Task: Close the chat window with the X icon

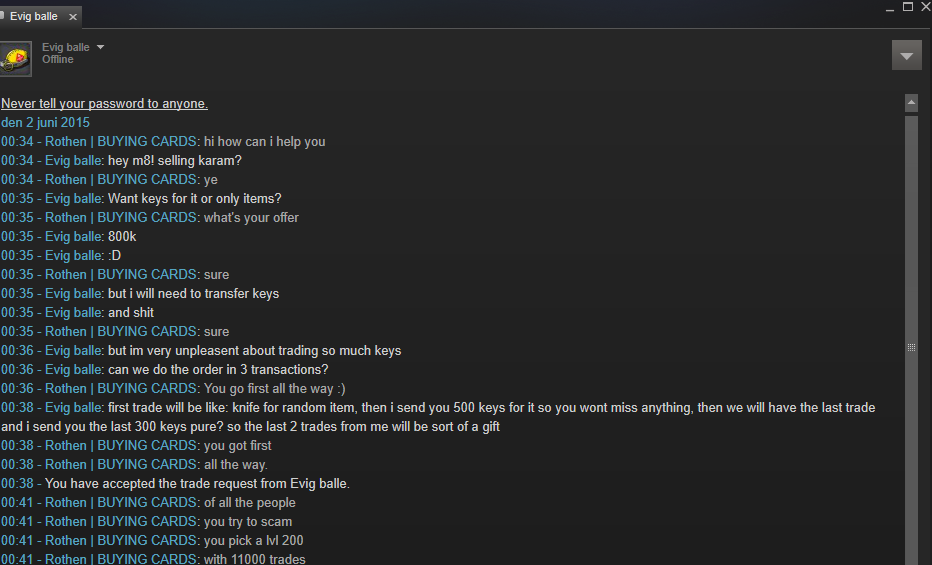Action: point(926,7)
